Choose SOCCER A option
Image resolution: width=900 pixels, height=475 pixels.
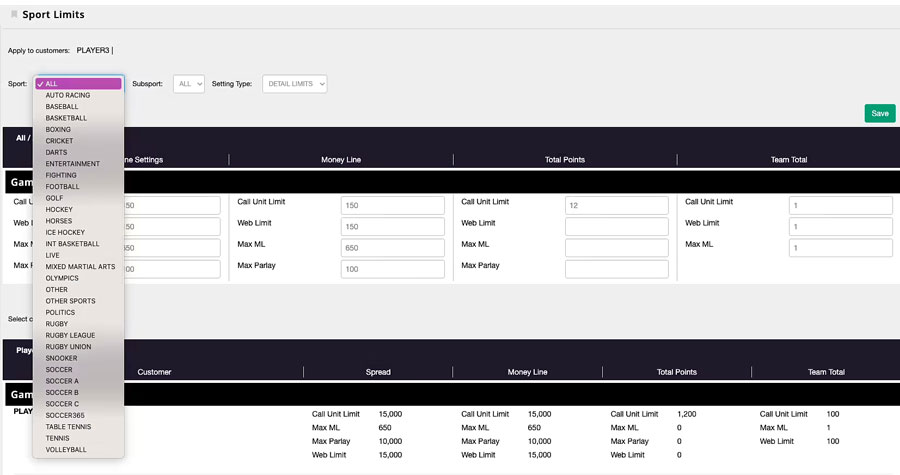[62, 381]
